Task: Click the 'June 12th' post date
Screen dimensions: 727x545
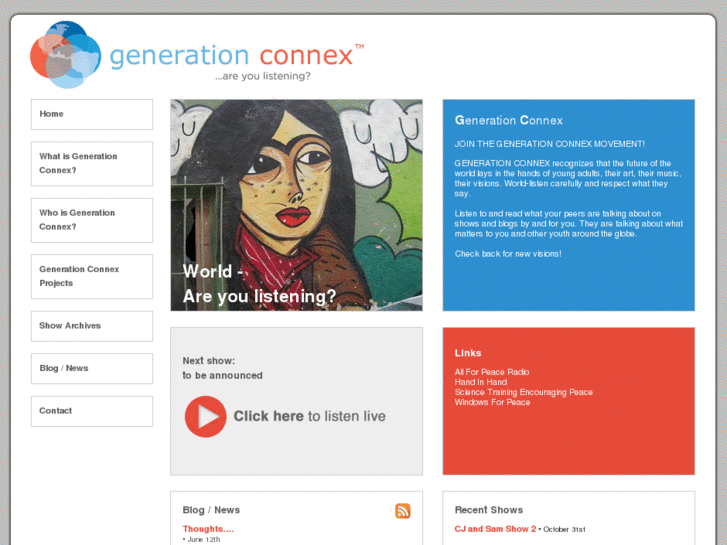Action: 204,539
